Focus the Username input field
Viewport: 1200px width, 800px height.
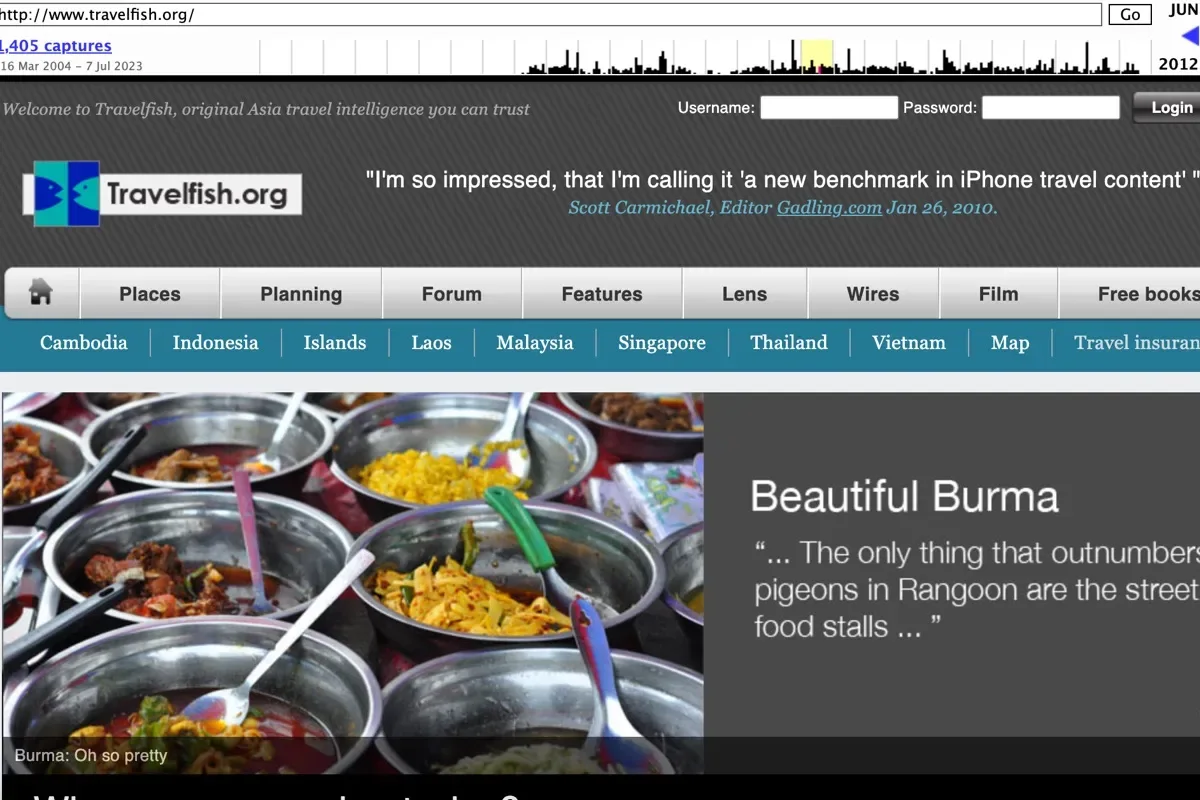pos(829,108)
